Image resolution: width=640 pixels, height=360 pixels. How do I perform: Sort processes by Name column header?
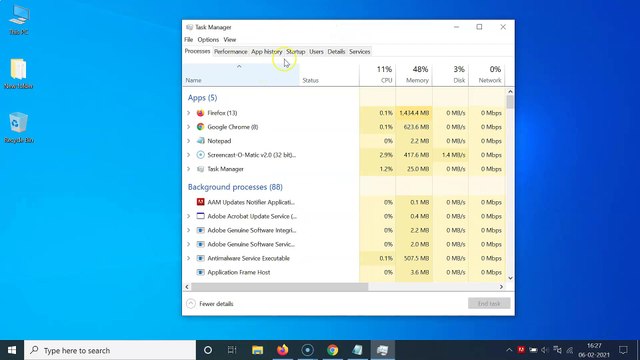tap(241, 75)
